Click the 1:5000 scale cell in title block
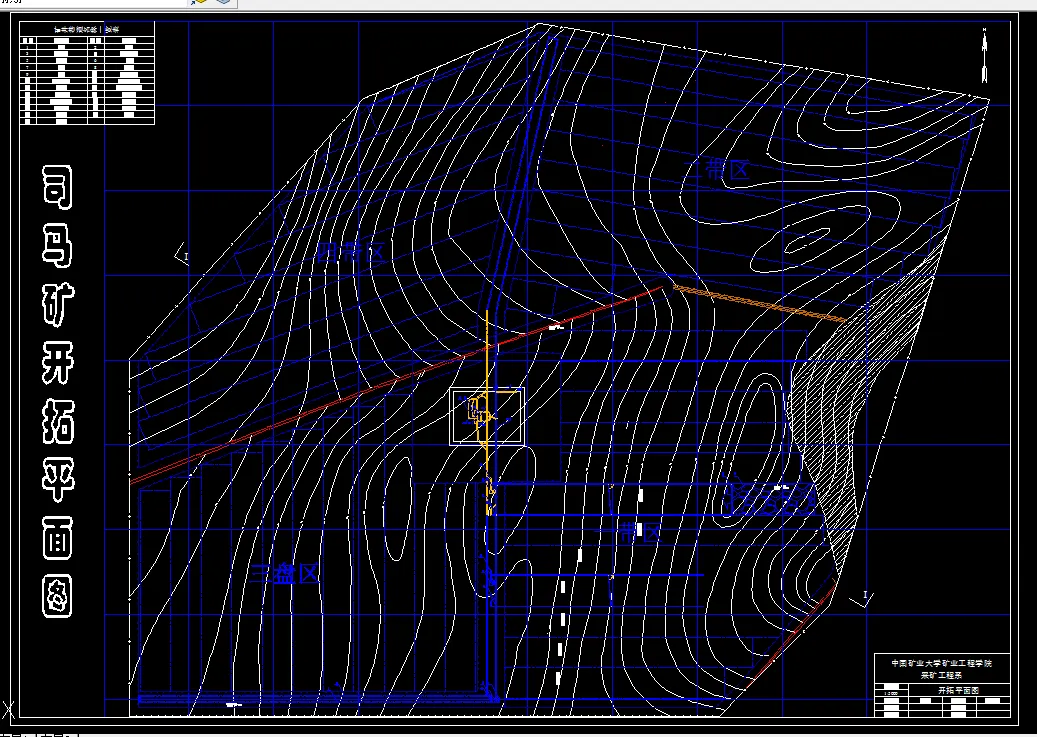This screenshot has height=737, width=1037. (x=892, y=693)
